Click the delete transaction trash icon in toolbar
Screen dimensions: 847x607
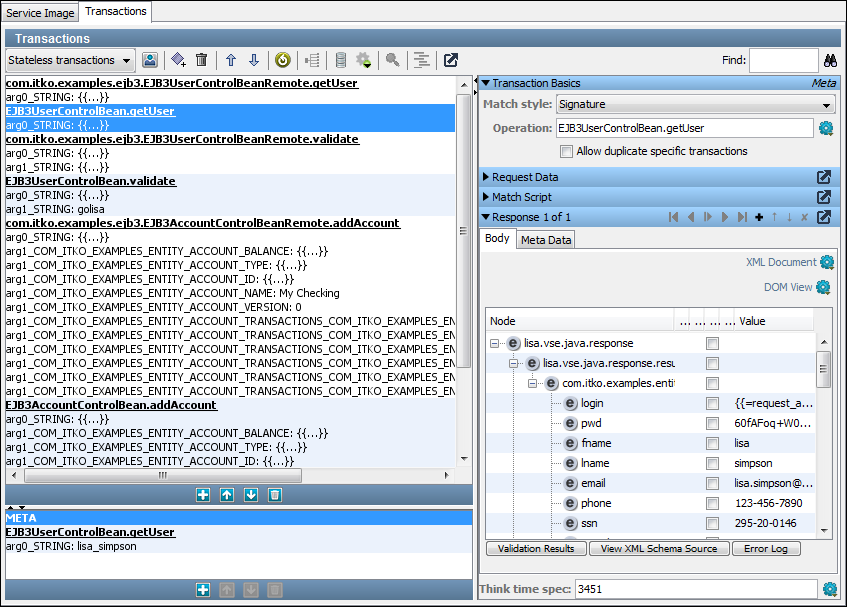[201, 61]
